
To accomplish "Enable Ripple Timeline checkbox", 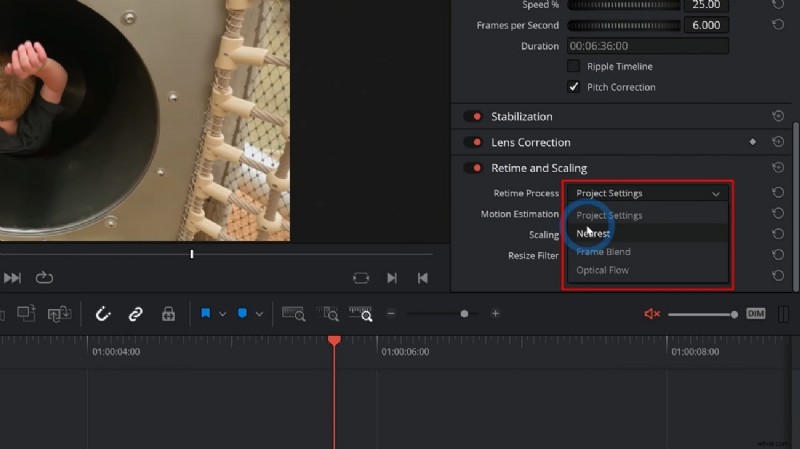I will pos(573,66).
